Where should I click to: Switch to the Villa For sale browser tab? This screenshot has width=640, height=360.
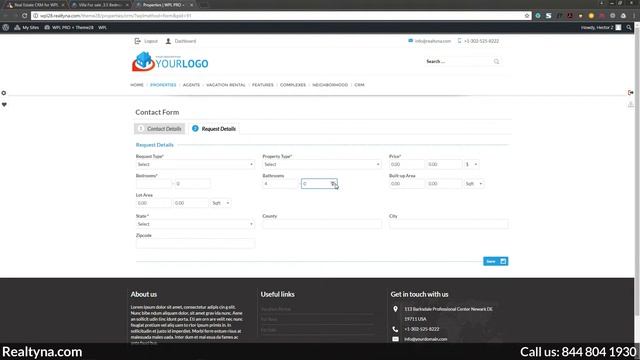coord(100,5)
